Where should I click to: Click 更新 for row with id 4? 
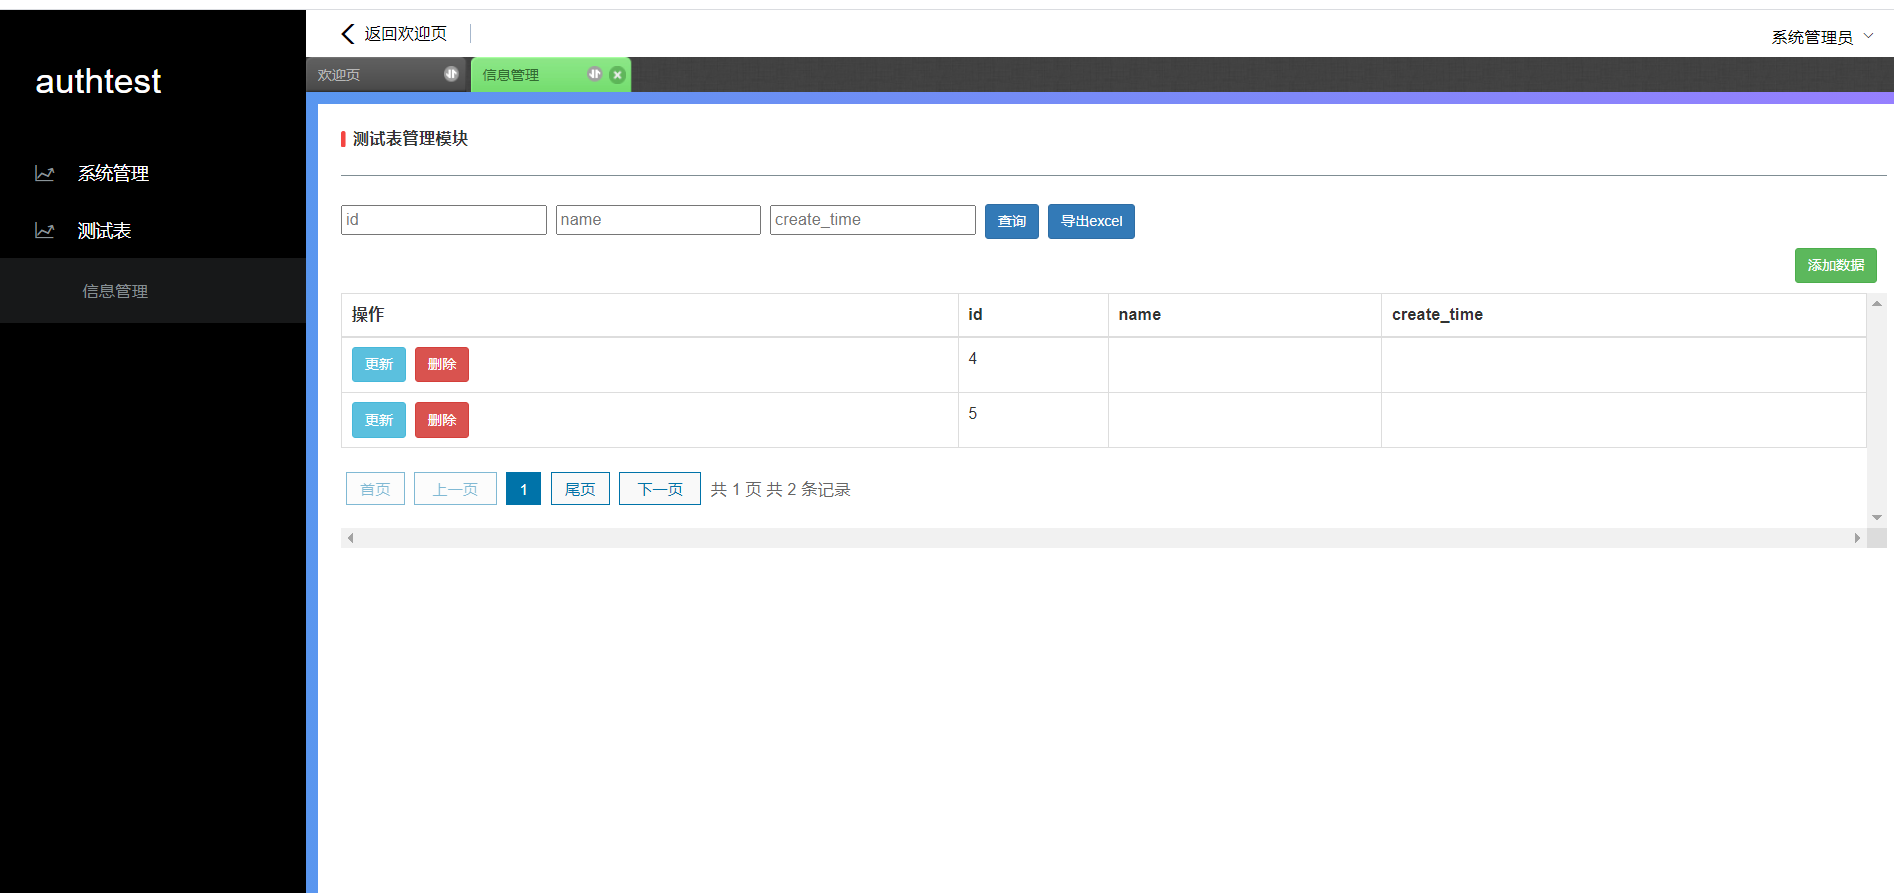point(379,364)
